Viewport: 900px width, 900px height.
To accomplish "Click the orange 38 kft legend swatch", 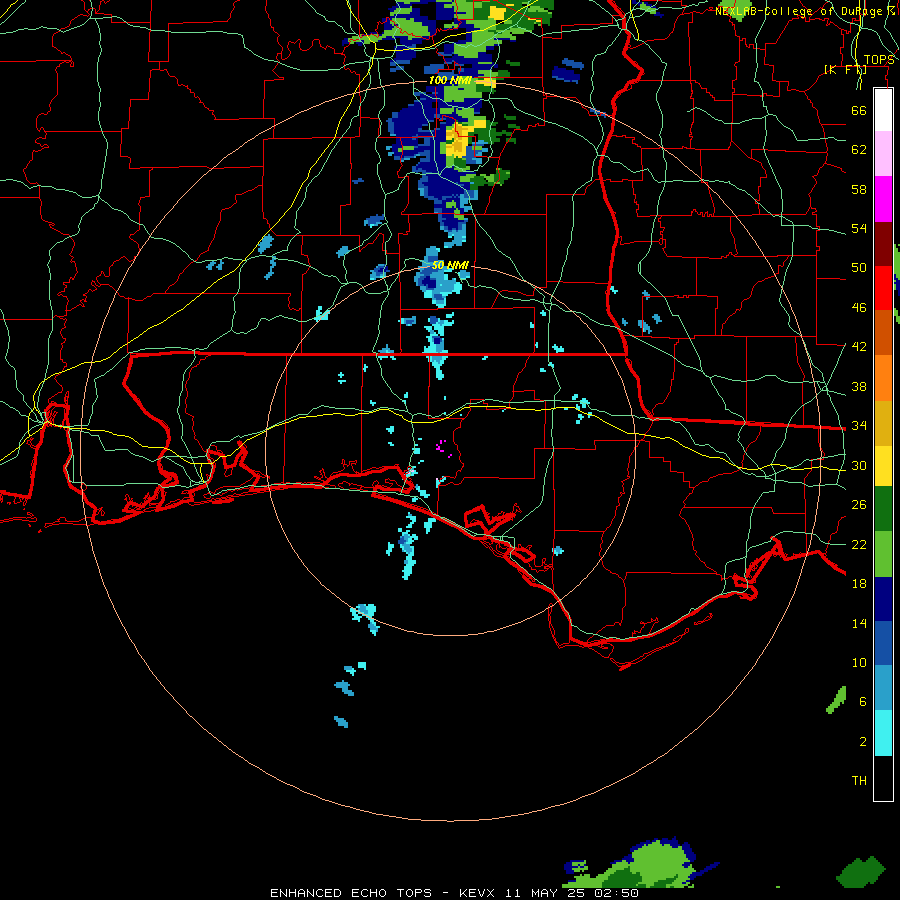I will (x=883, y=377).
